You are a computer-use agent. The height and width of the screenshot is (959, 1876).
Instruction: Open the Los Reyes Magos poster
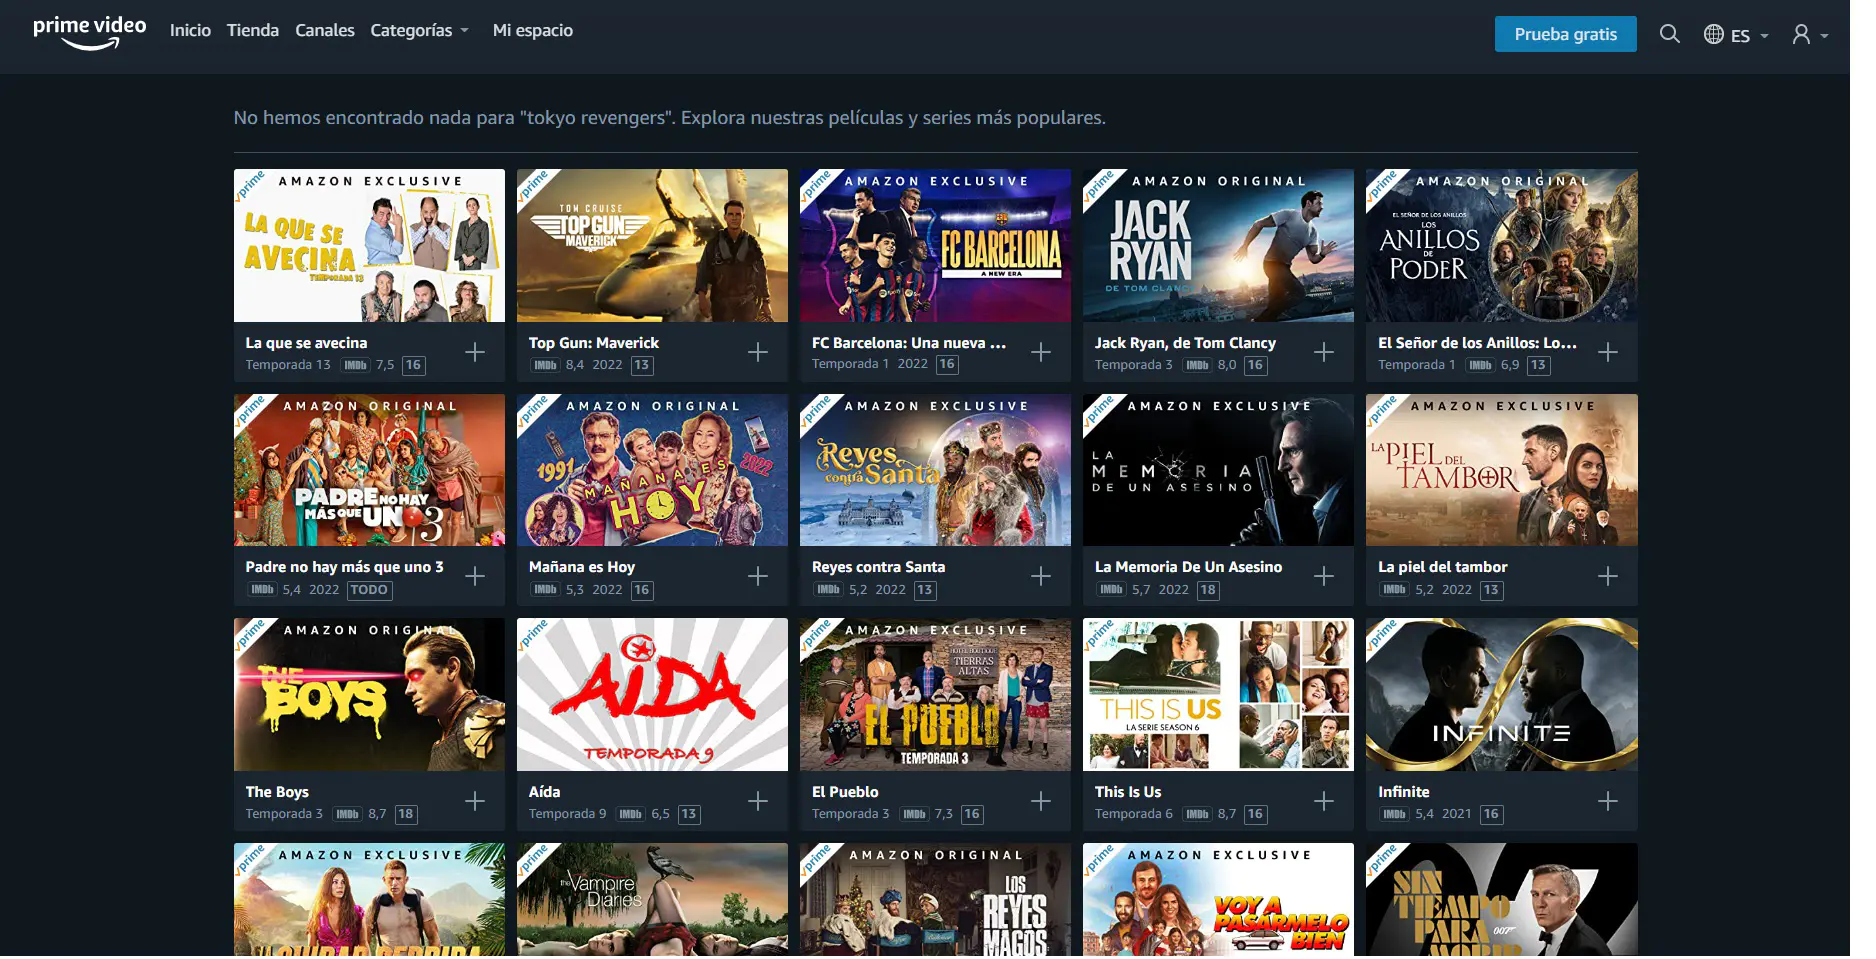(x=935, y=900)
